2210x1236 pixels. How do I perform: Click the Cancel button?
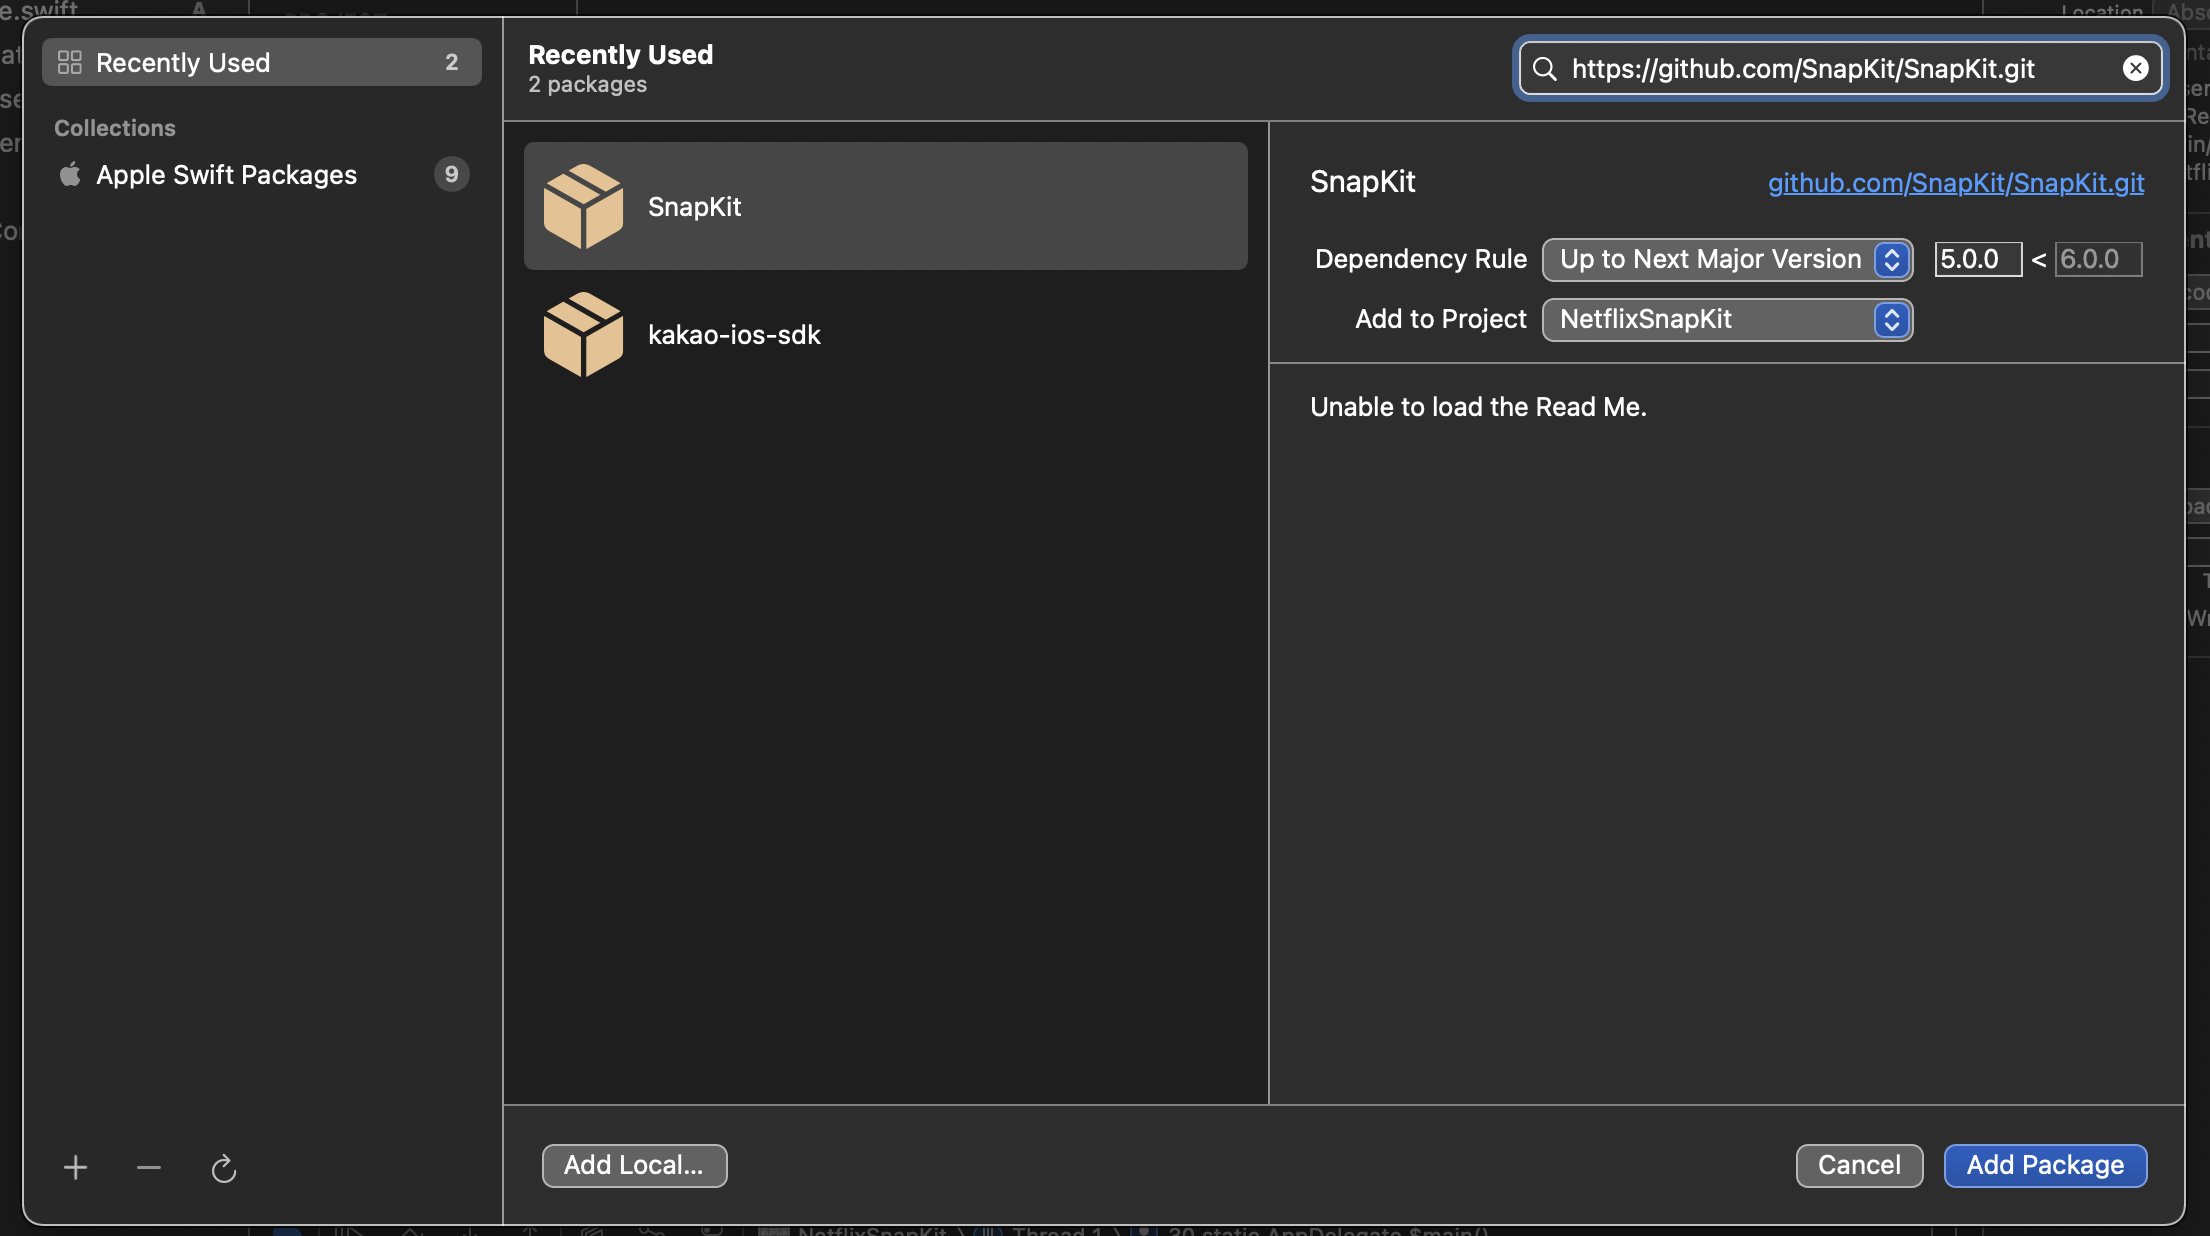pos(1859,1165)
